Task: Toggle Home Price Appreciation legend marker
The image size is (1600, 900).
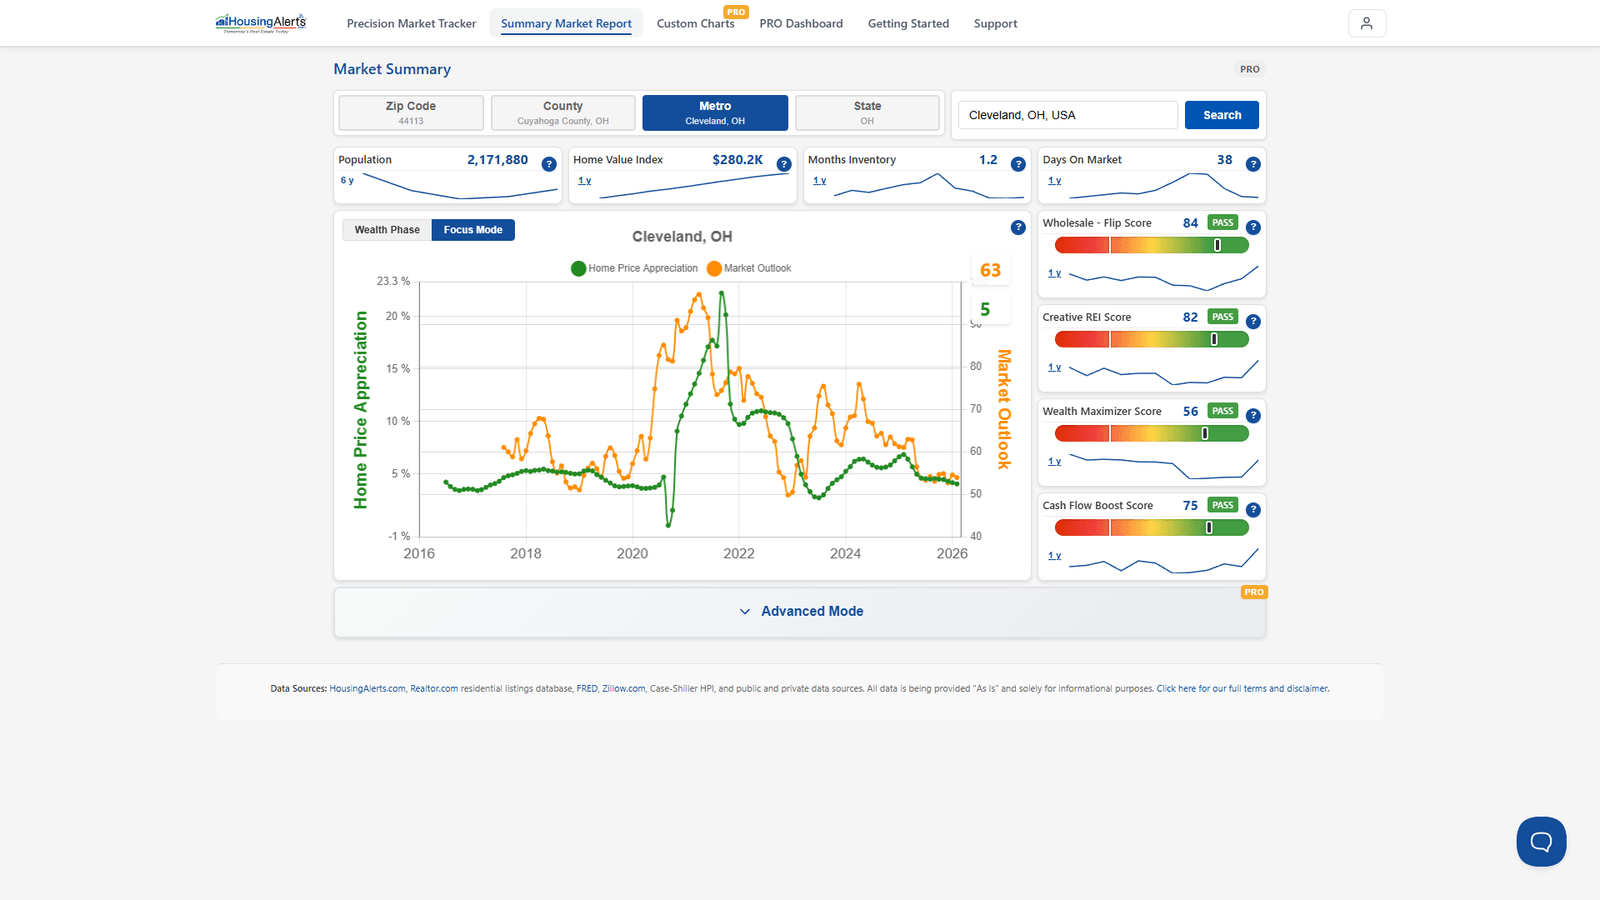Action: point(578,268)
